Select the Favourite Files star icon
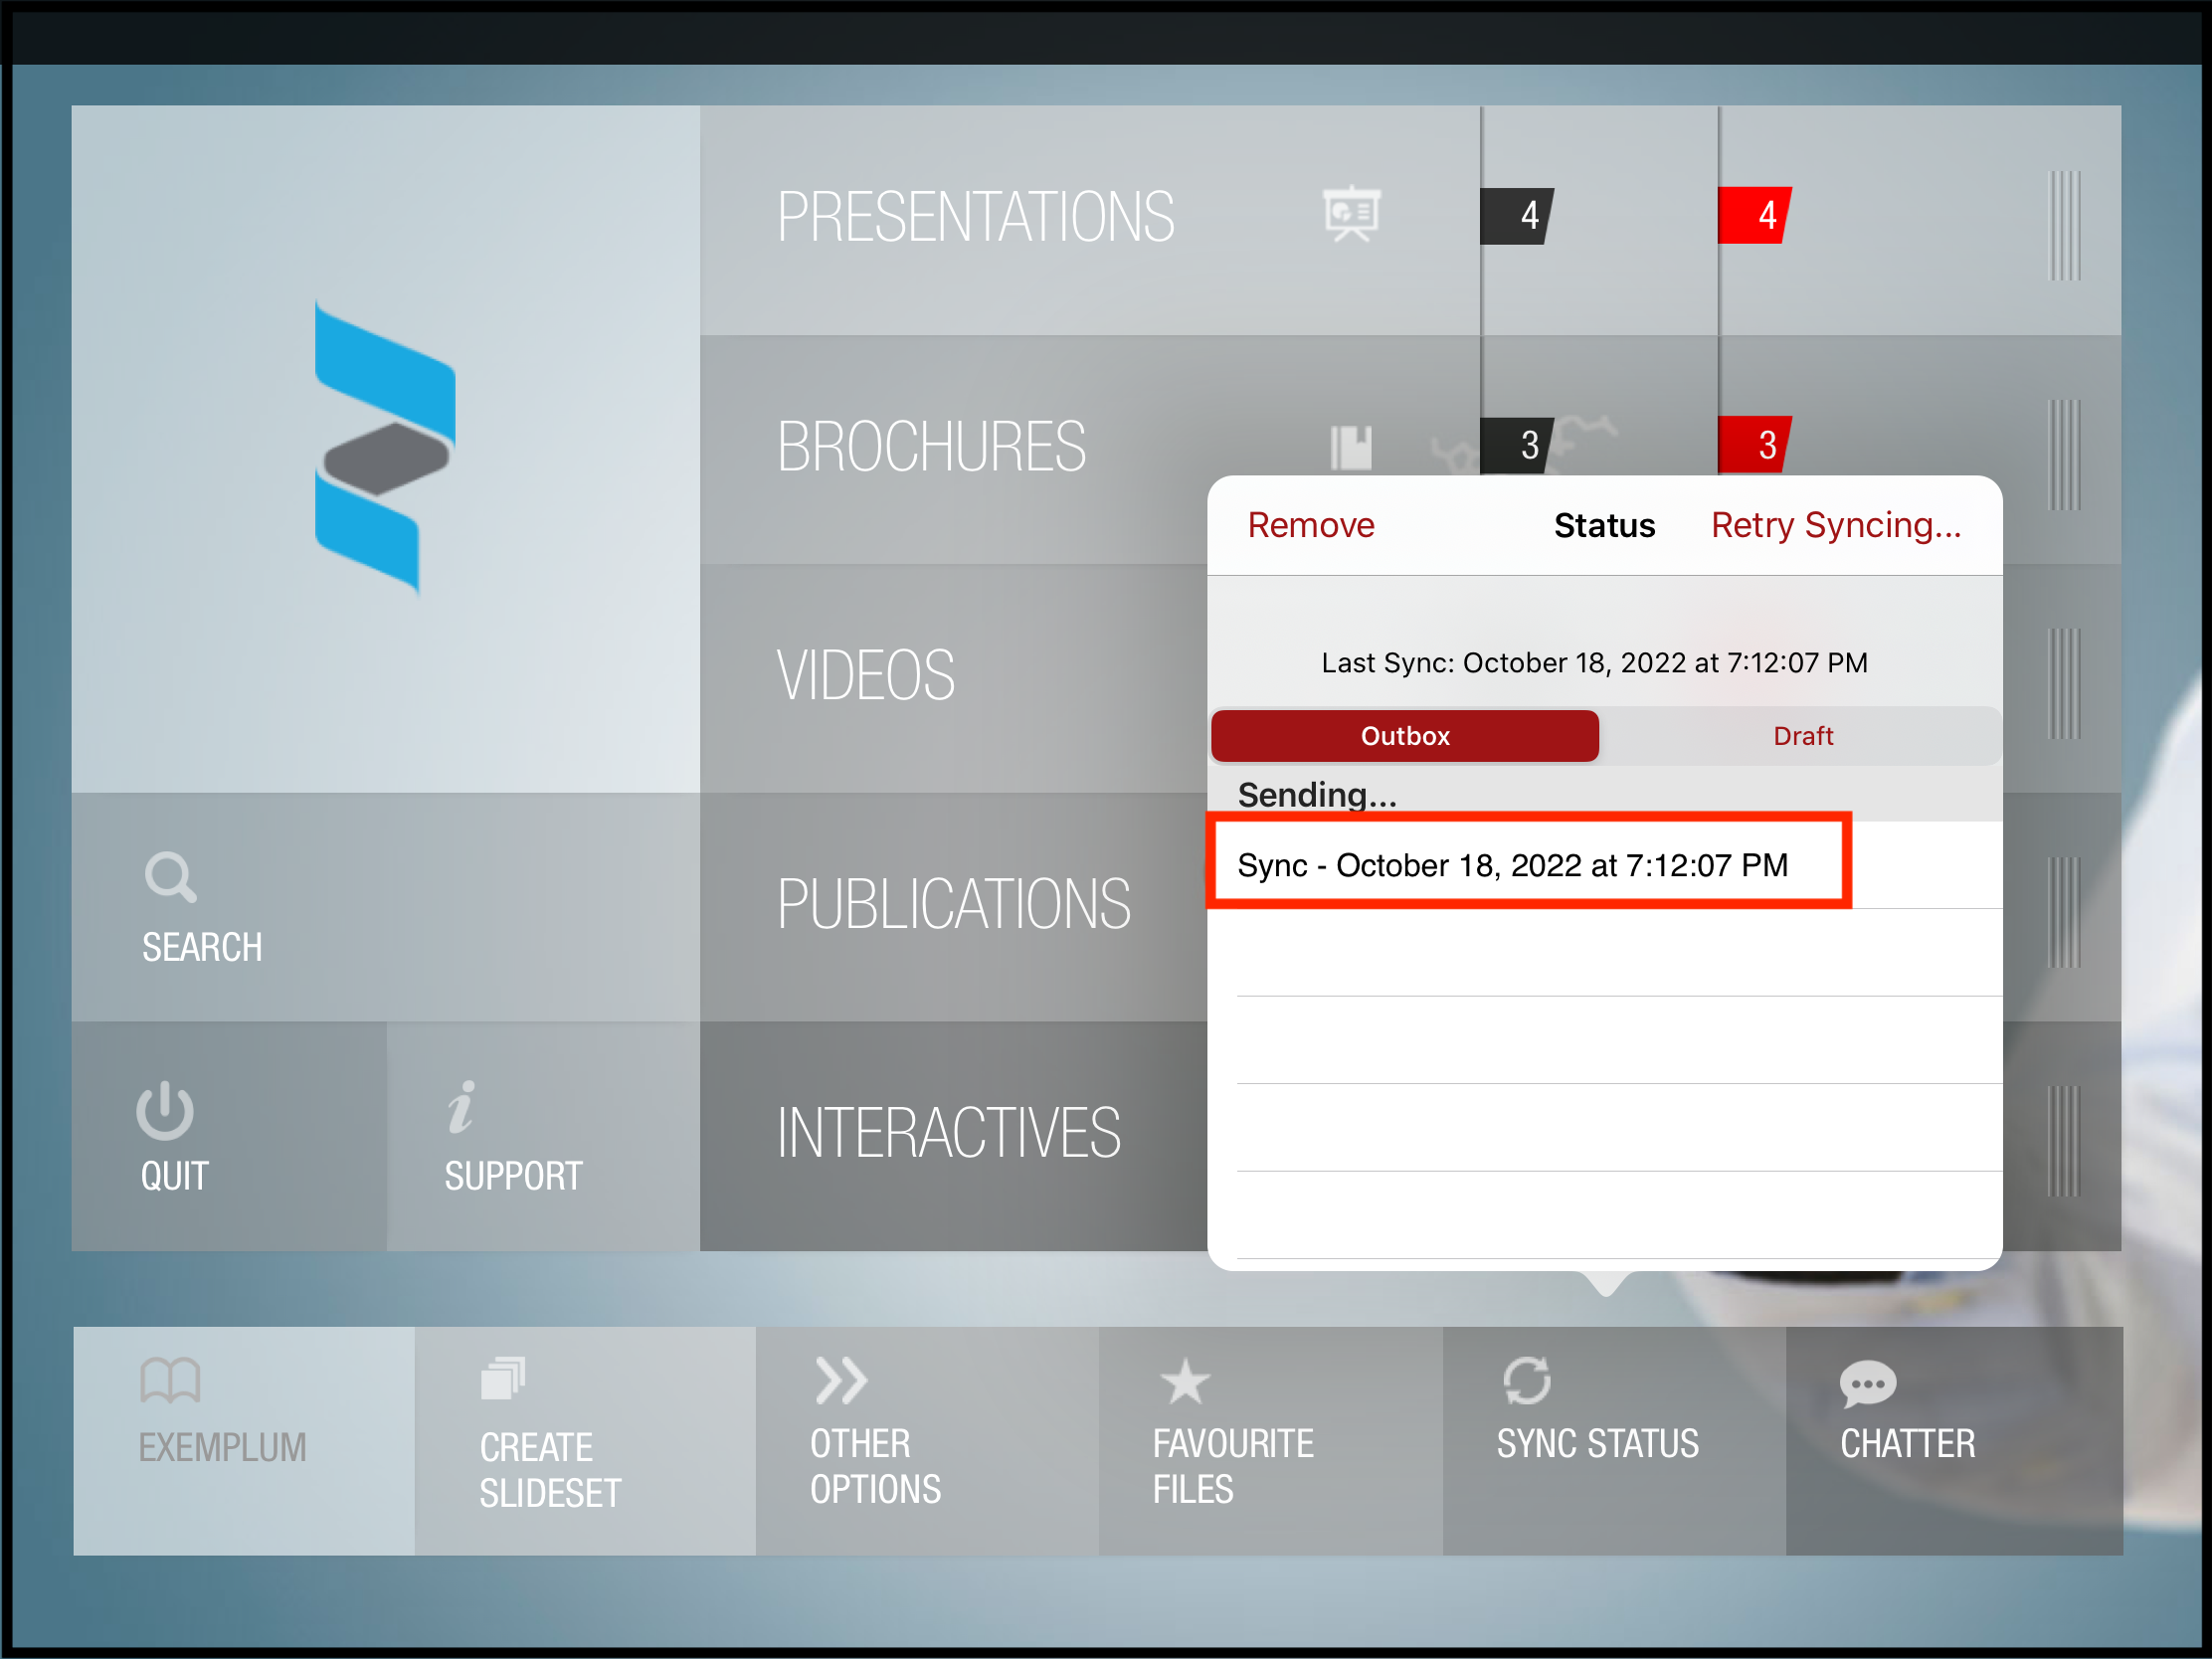The image size is (2212, 1659). [1184, 1381]
